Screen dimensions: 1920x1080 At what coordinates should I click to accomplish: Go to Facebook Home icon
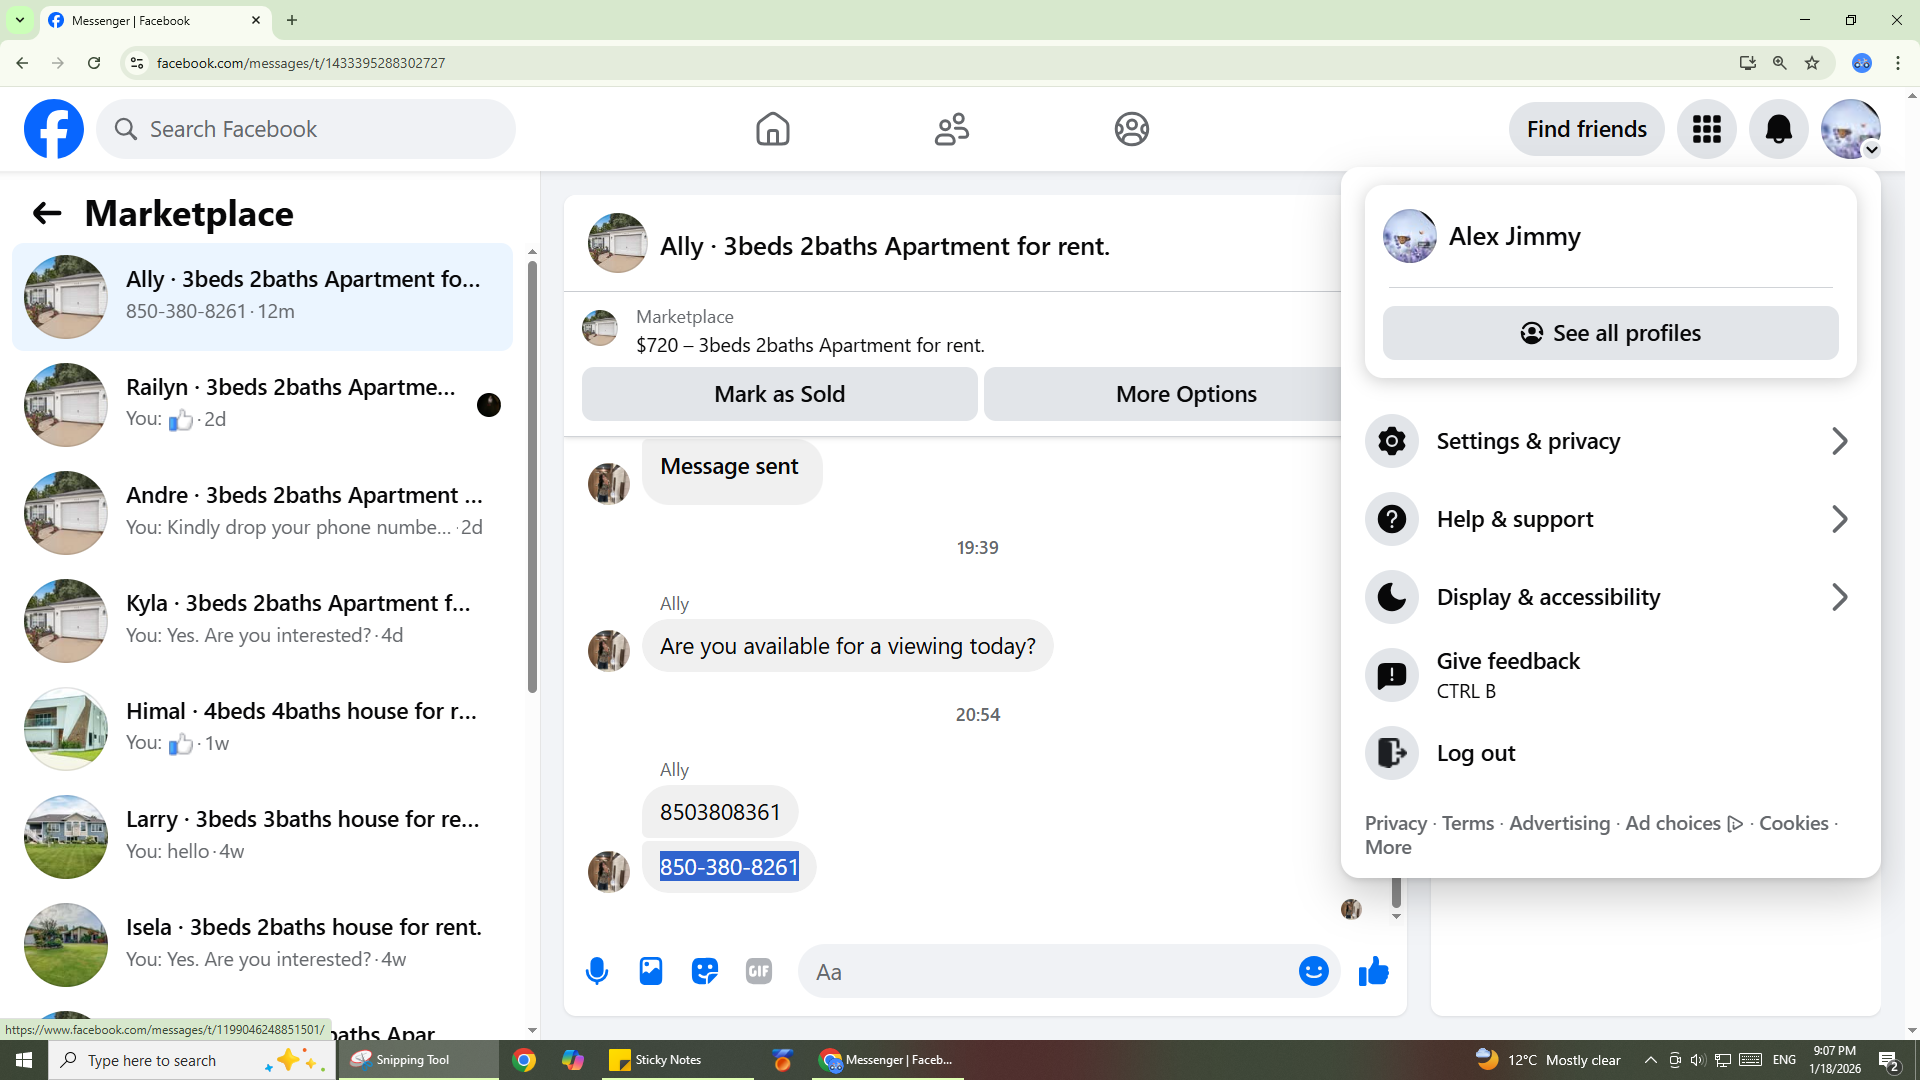[x=772, y=129]
